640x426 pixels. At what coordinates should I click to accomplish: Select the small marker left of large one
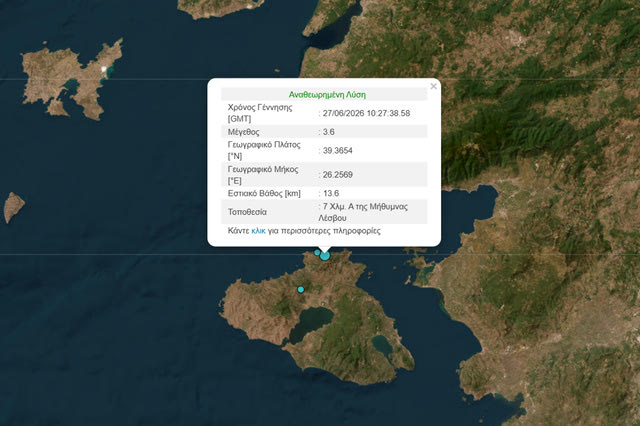[317, 253]
